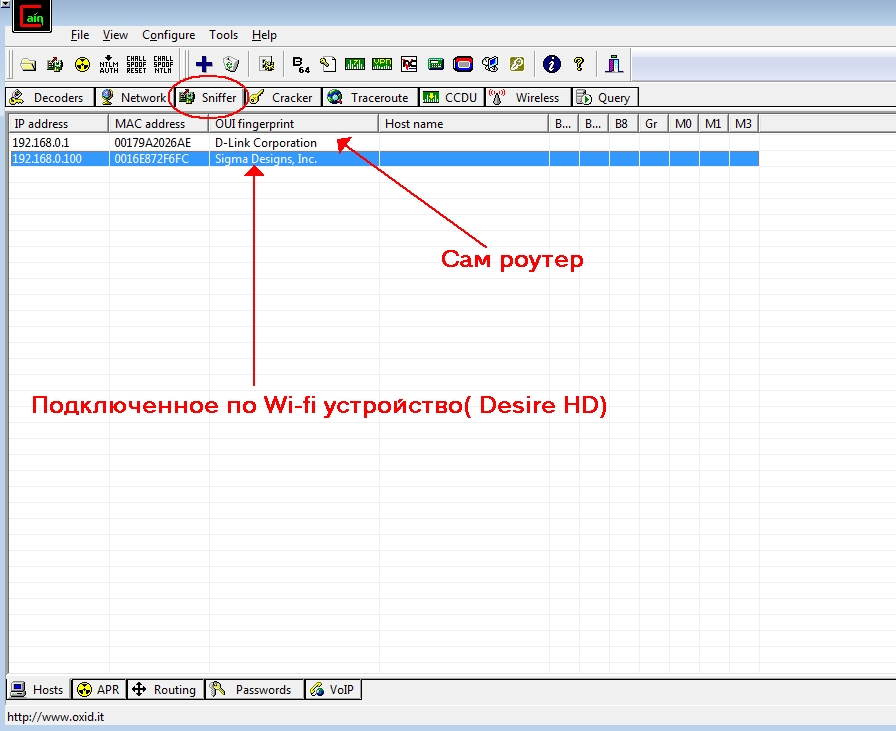Screen dimensions: 896x731
Task: Click the recycle bin Remove icon
Action: (x=231, y=64)
